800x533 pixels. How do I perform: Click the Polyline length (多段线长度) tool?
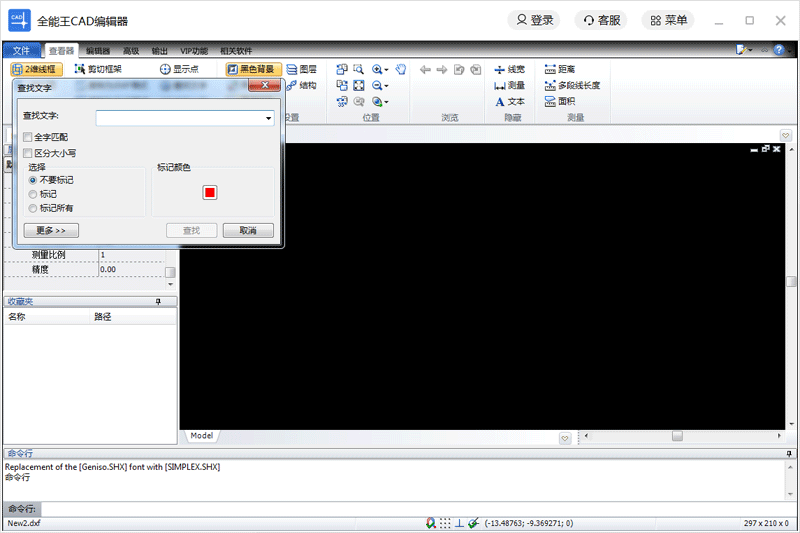[571, 85]
